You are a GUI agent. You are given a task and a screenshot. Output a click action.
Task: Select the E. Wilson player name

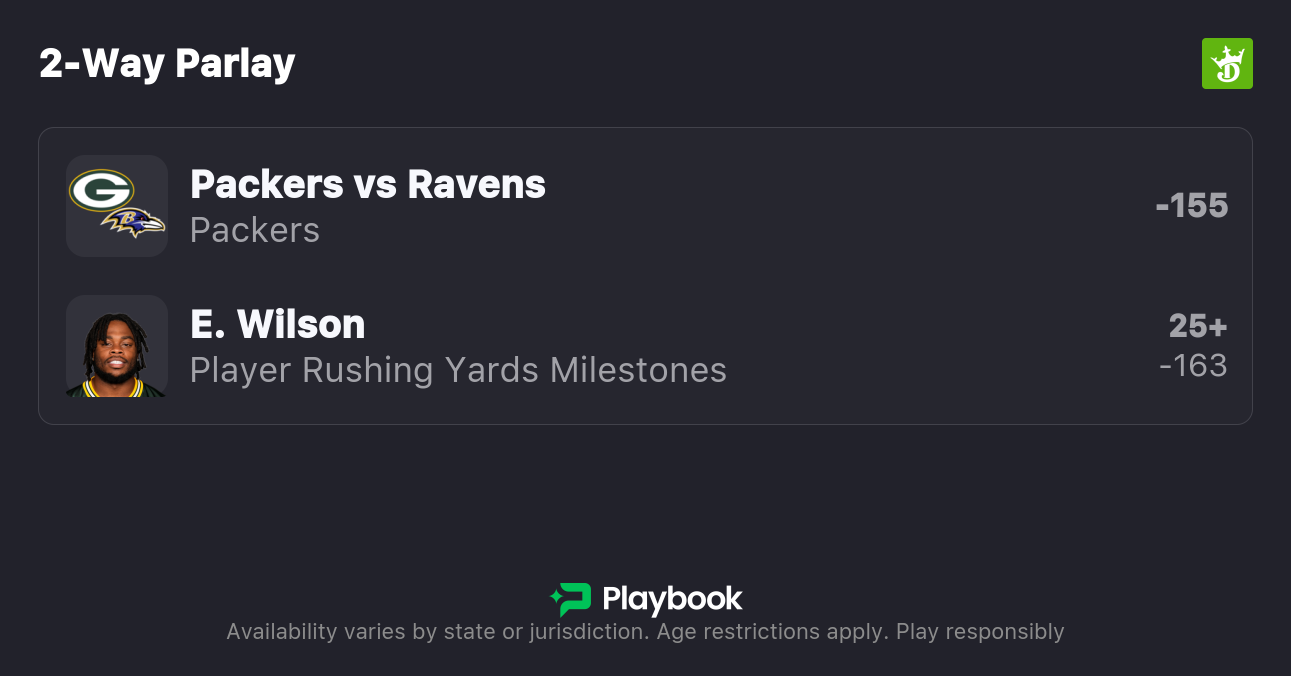point(277,324)
